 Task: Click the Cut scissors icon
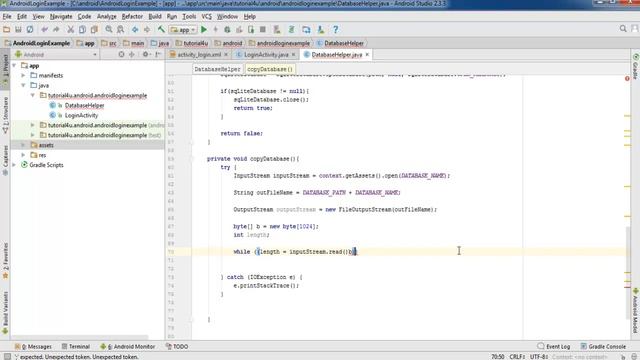tap(71, 29)
